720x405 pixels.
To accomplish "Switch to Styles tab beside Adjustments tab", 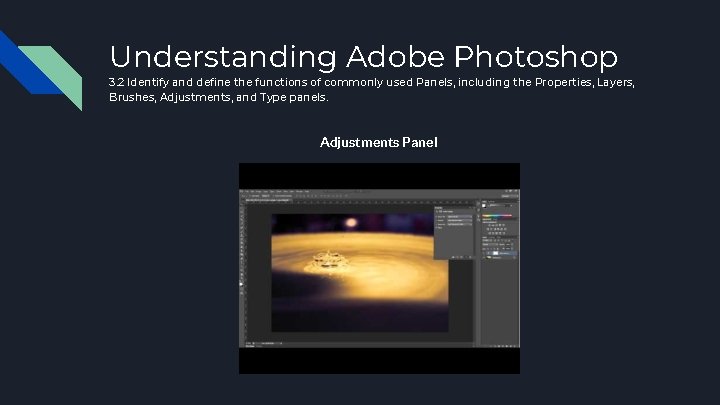I will (495, 219).
